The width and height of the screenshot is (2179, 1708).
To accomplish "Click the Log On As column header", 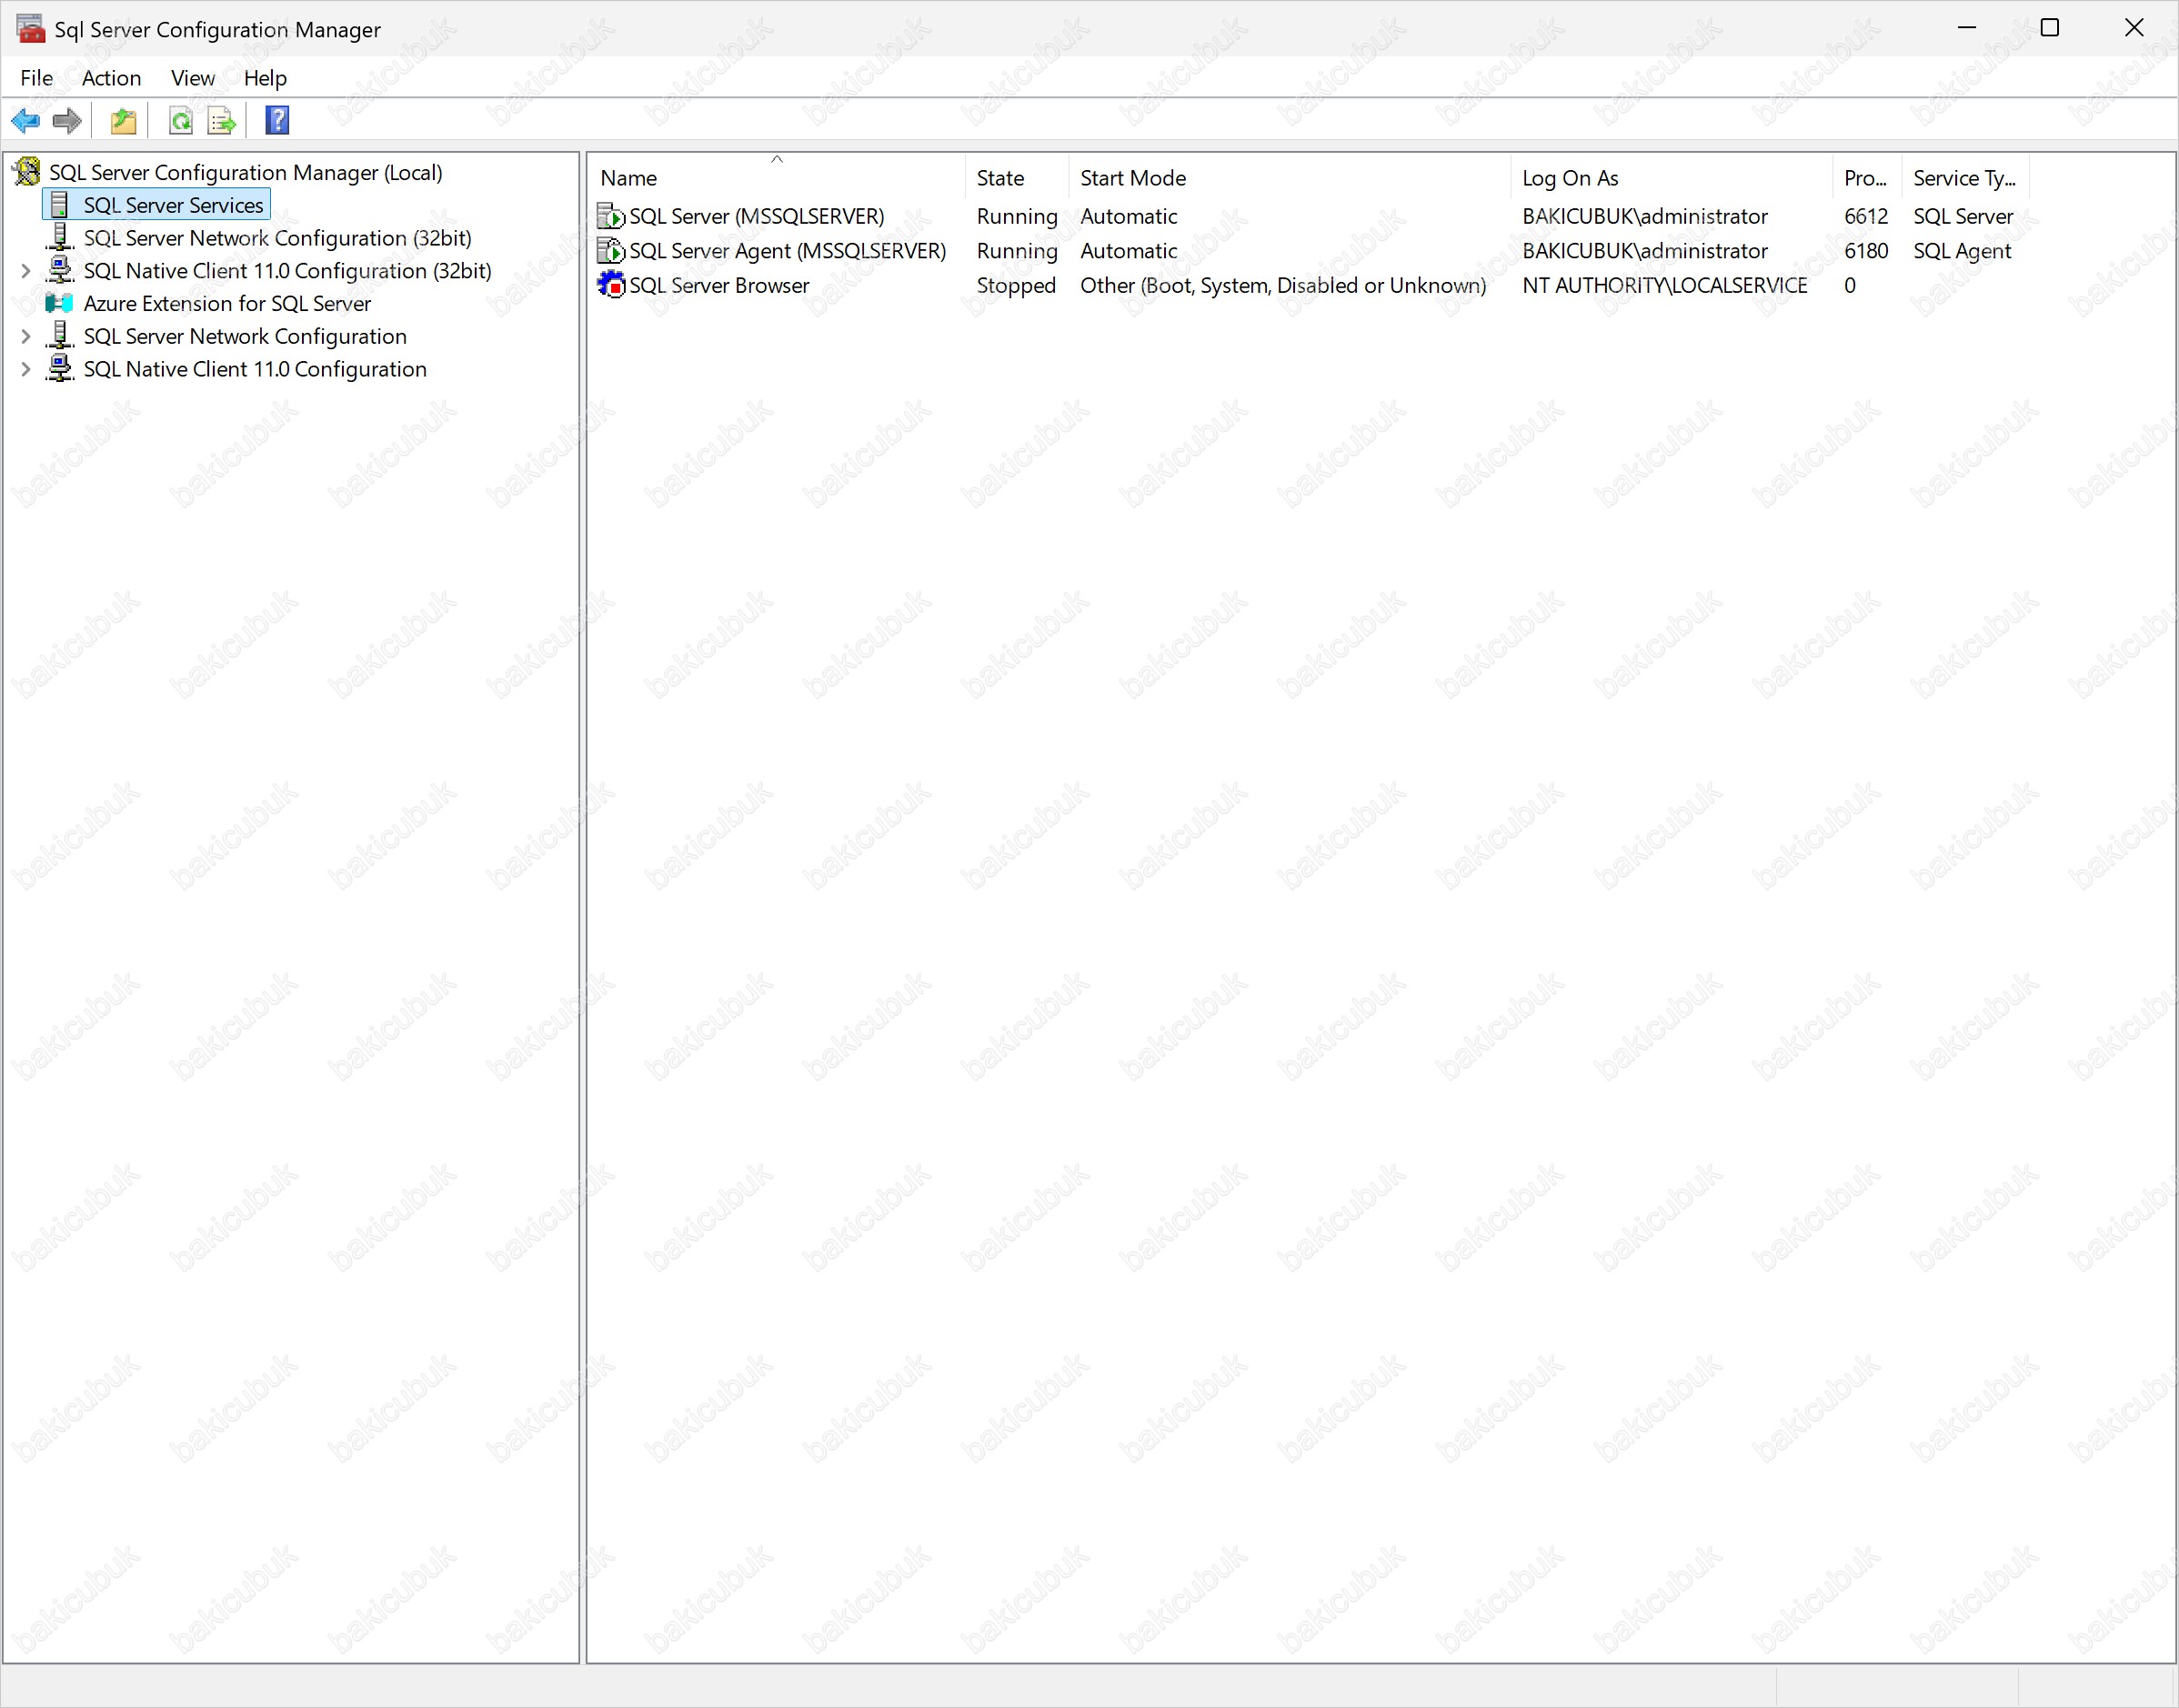I will 1570,178.
